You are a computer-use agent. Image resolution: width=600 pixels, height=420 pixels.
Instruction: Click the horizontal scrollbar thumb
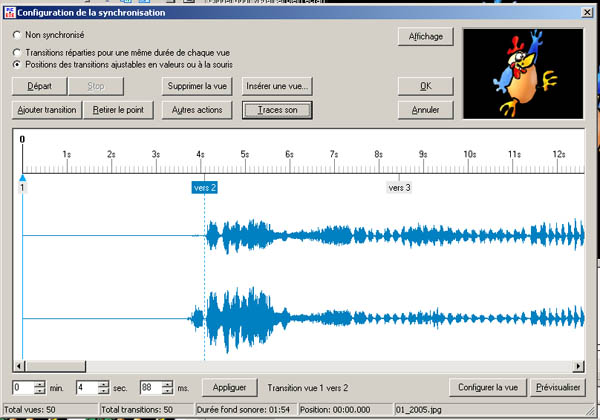(x=55, y=366)
